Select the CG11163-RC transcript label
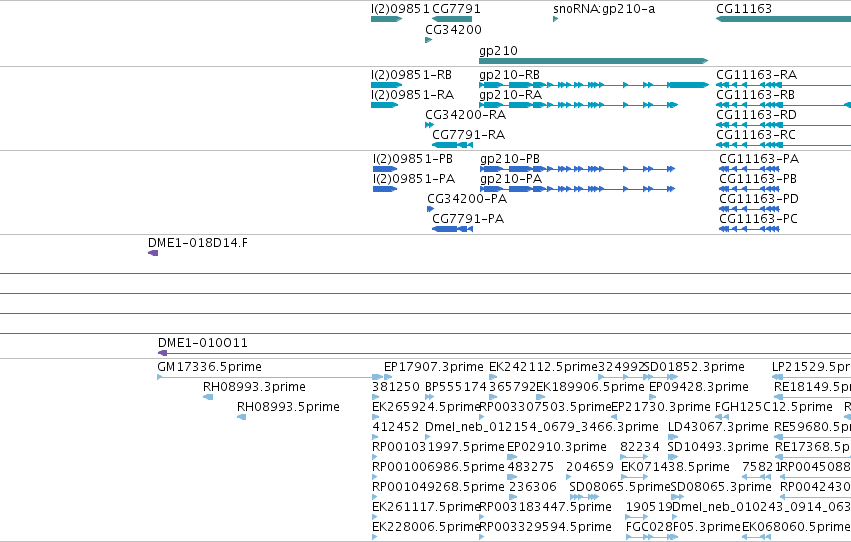 coord(756,135)
